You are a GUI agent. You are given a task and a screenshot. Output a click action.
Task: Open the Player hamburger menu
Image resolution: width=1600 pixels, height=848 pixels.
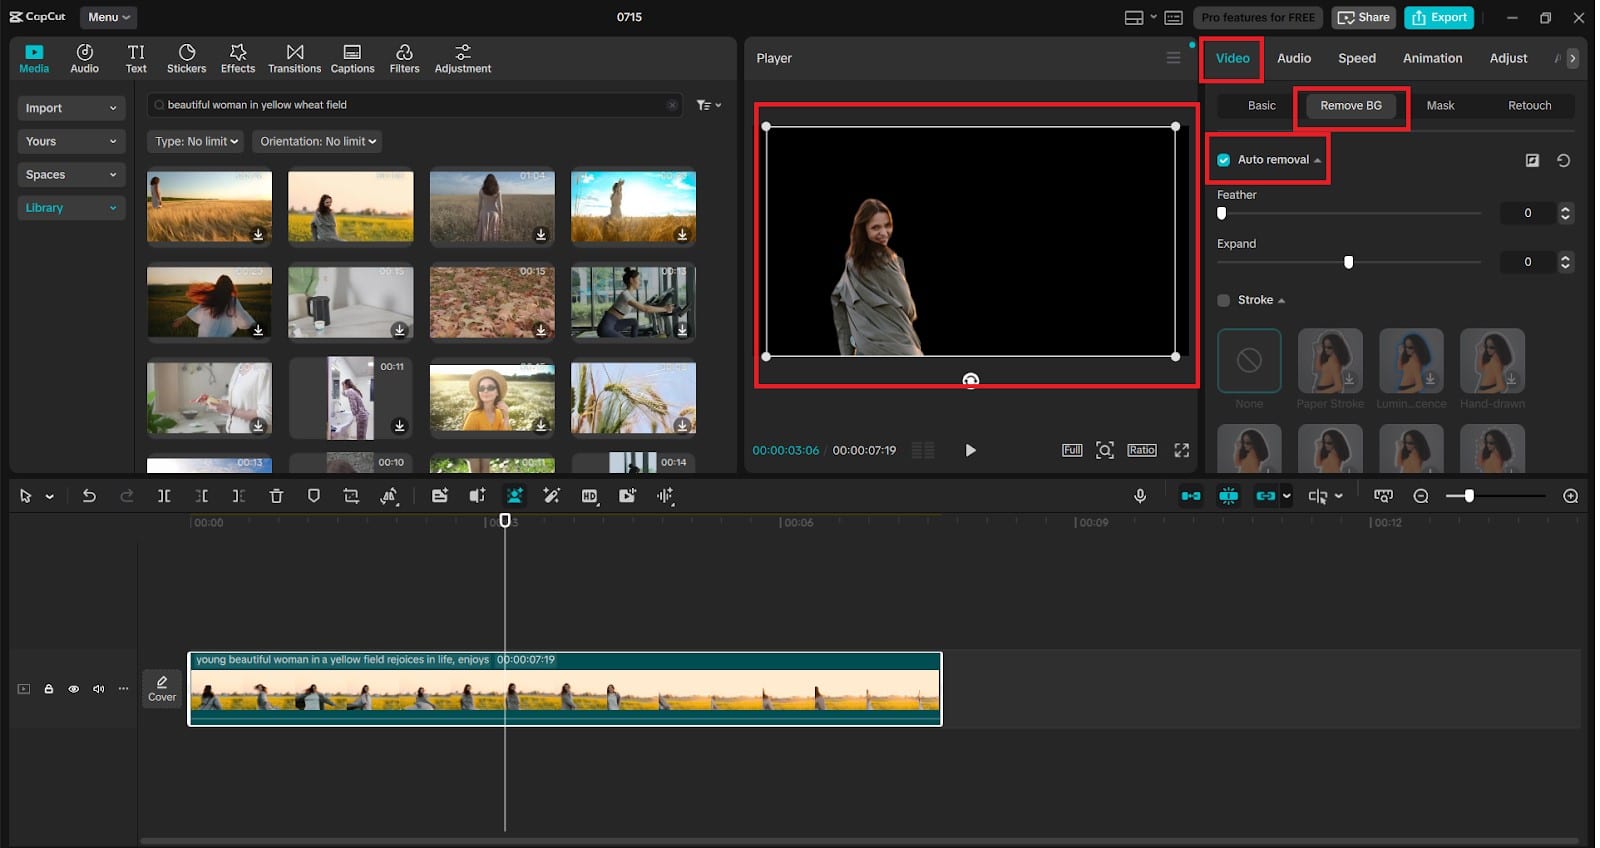tap(1173, 58)
